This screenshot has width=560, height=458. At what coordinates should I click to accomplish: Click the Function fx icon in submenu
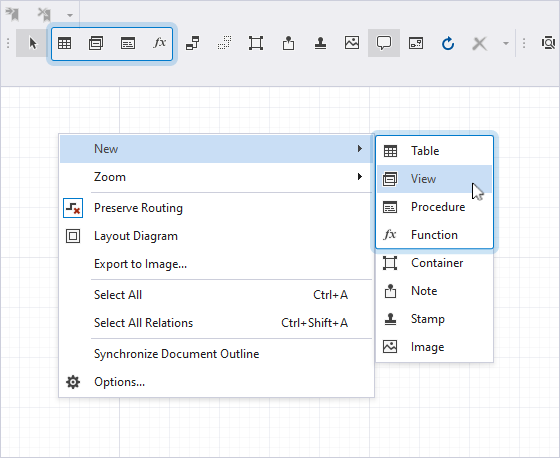tap(390, 234)
